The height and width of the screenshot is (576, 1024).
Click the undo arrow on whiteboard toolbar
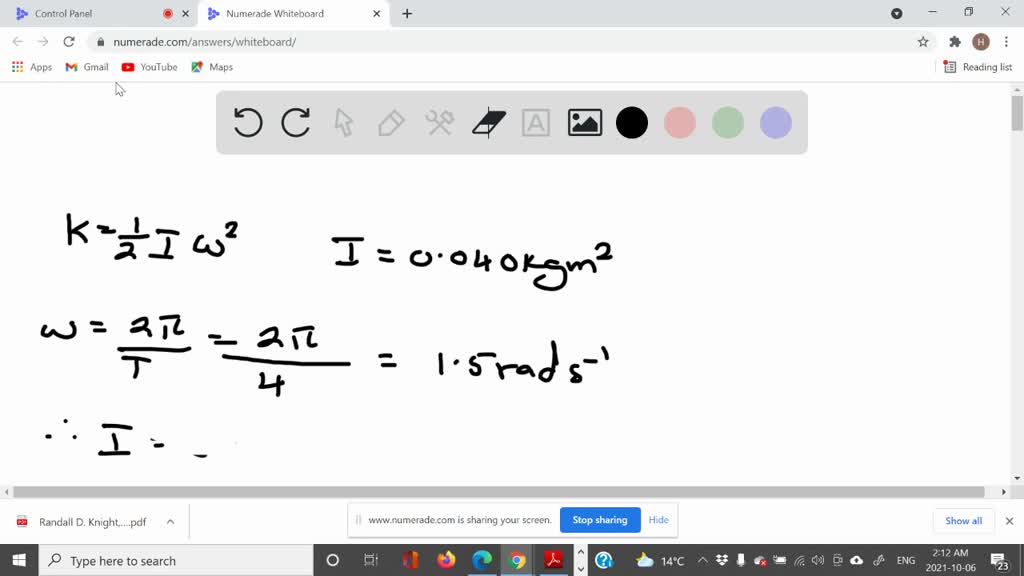tap(248, 123)
